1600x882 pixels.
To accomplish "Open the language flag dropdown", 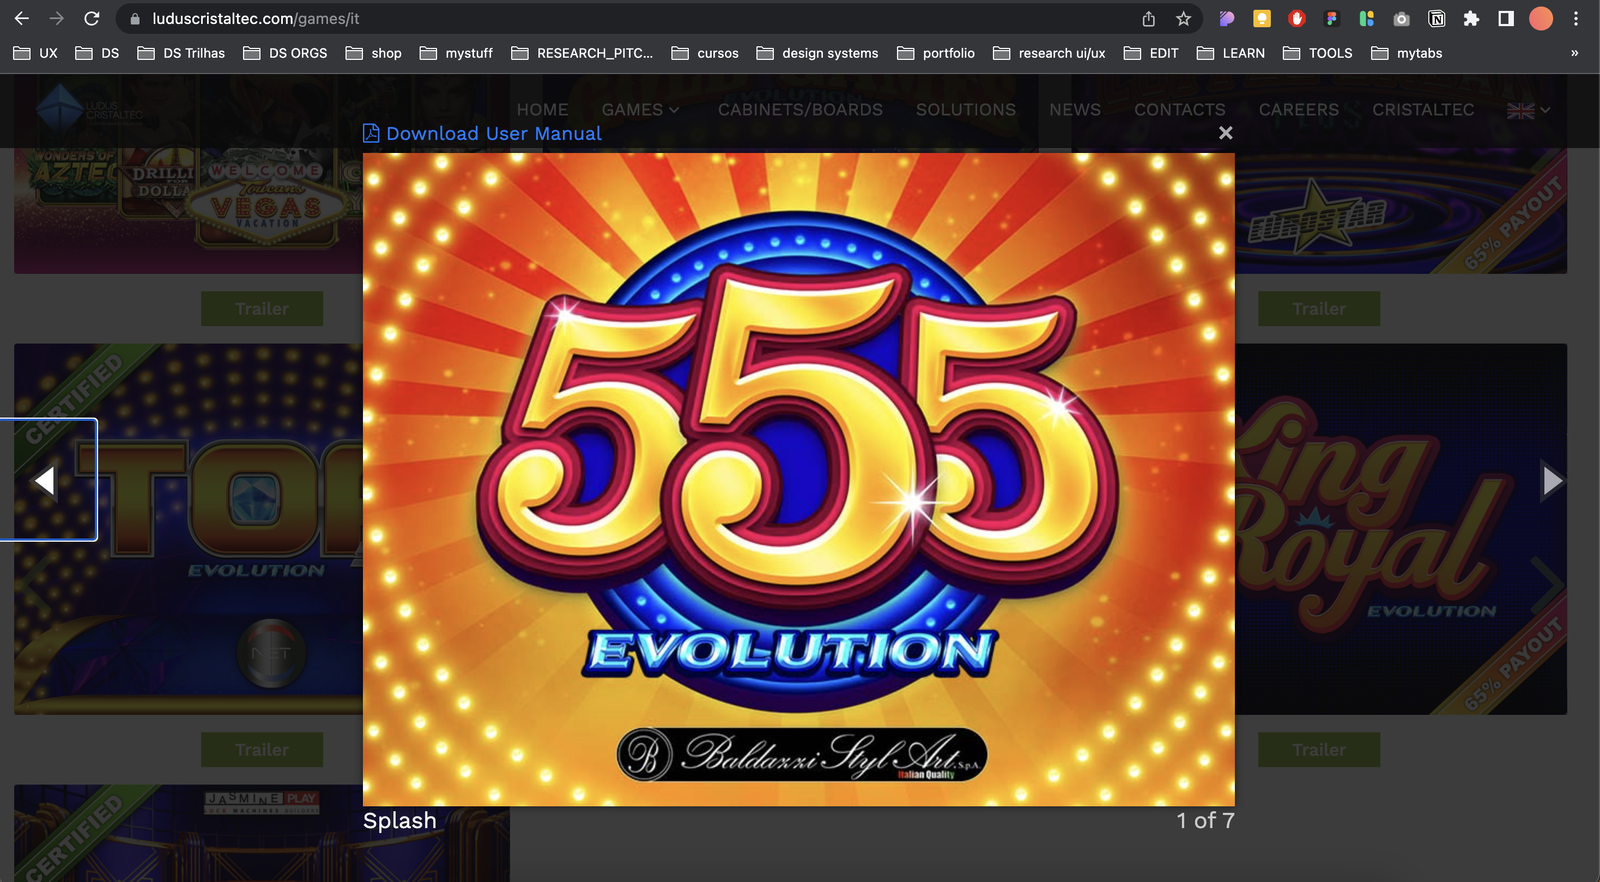I will tap(1528, 110).
